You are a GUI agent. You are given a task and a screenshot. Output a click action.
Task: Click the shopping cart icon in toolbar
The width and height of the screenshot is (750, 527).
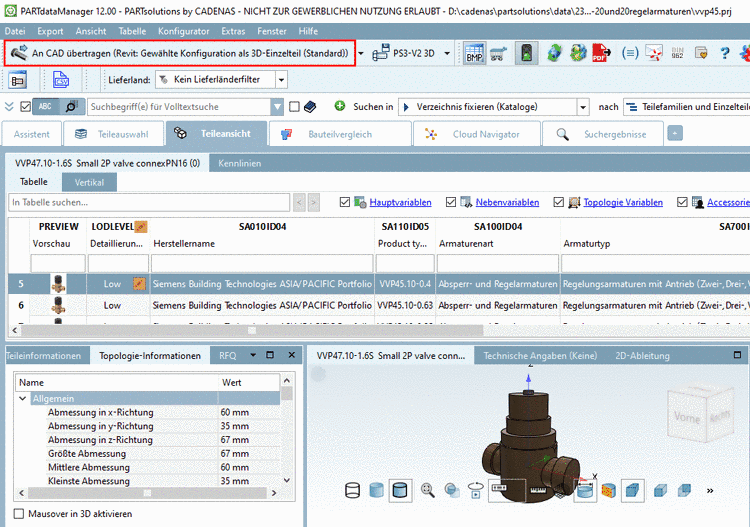coord(498,53)
